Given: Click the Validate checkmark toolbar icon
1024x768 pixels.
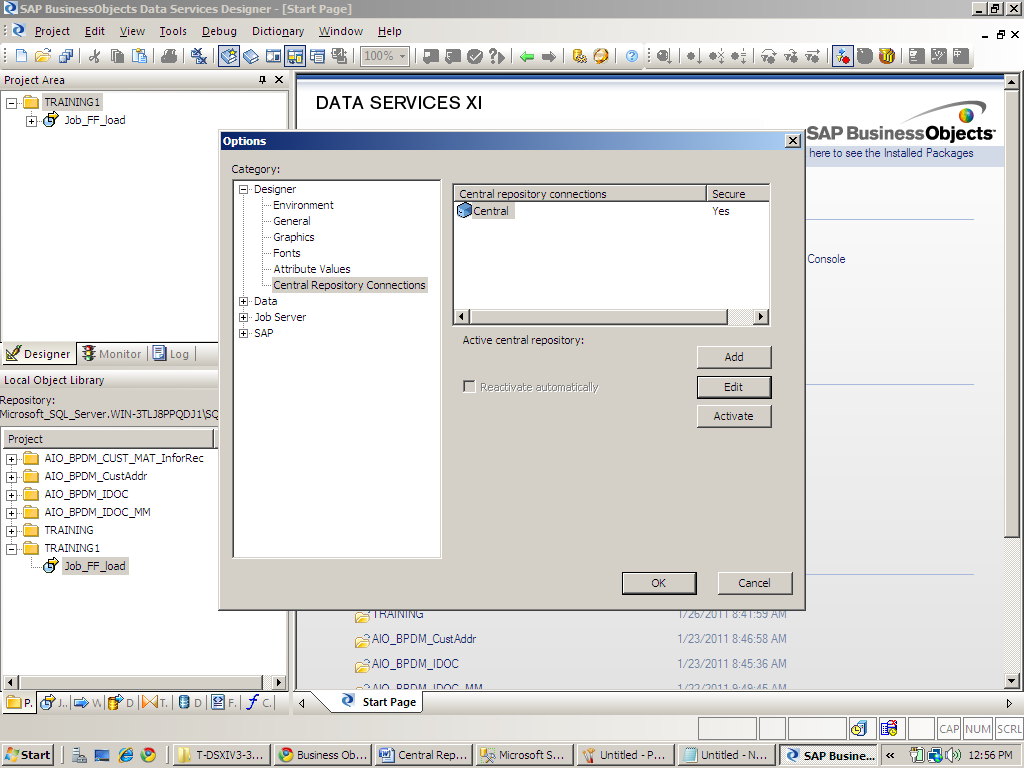Looking at the screenshot, I should (475, 56).
